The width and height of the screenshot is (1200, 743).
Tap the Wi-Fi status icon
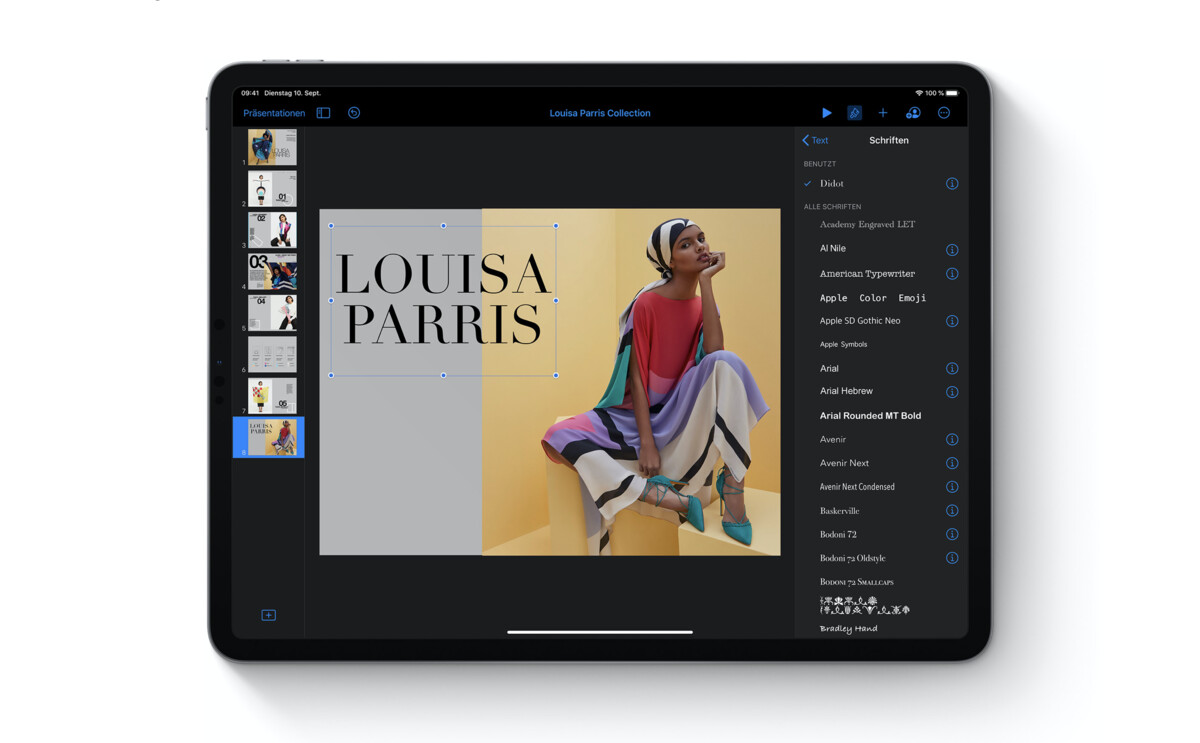point(919,93)
